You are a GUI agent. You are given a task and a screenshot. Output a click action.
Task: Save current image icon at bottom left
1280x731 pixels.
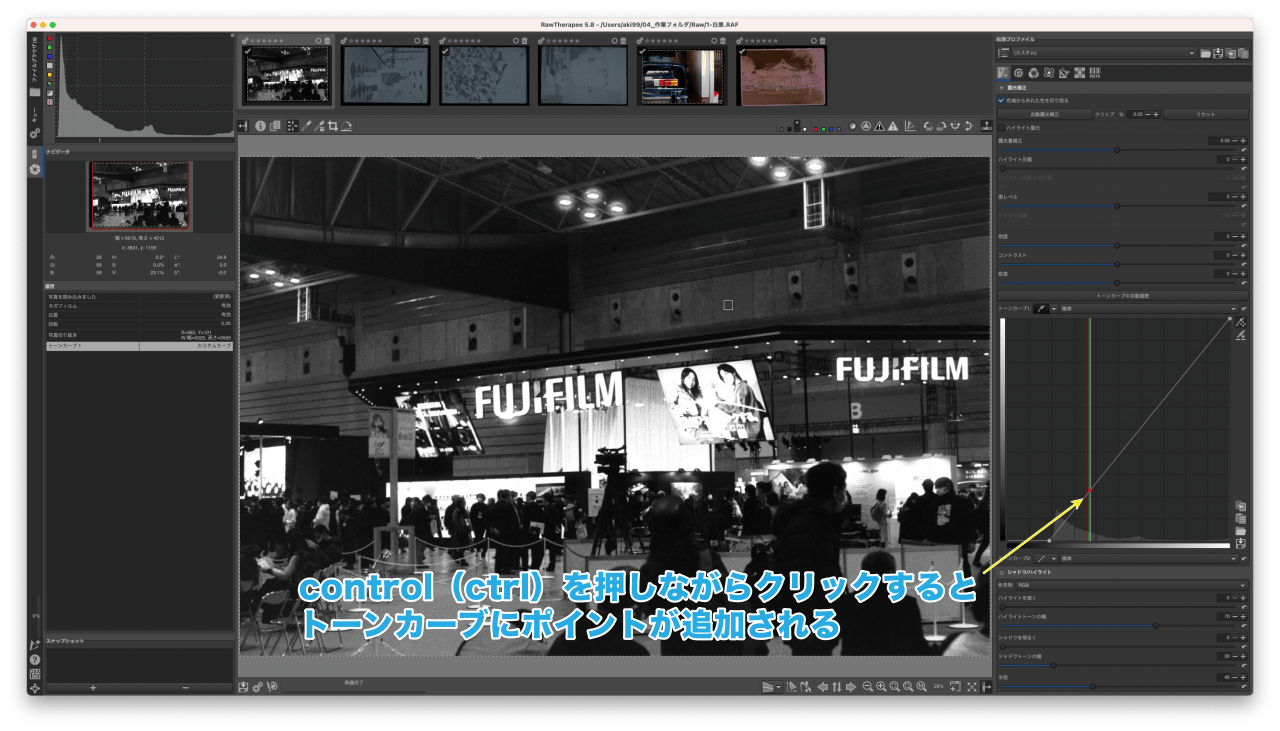click(x=243, y=687)
